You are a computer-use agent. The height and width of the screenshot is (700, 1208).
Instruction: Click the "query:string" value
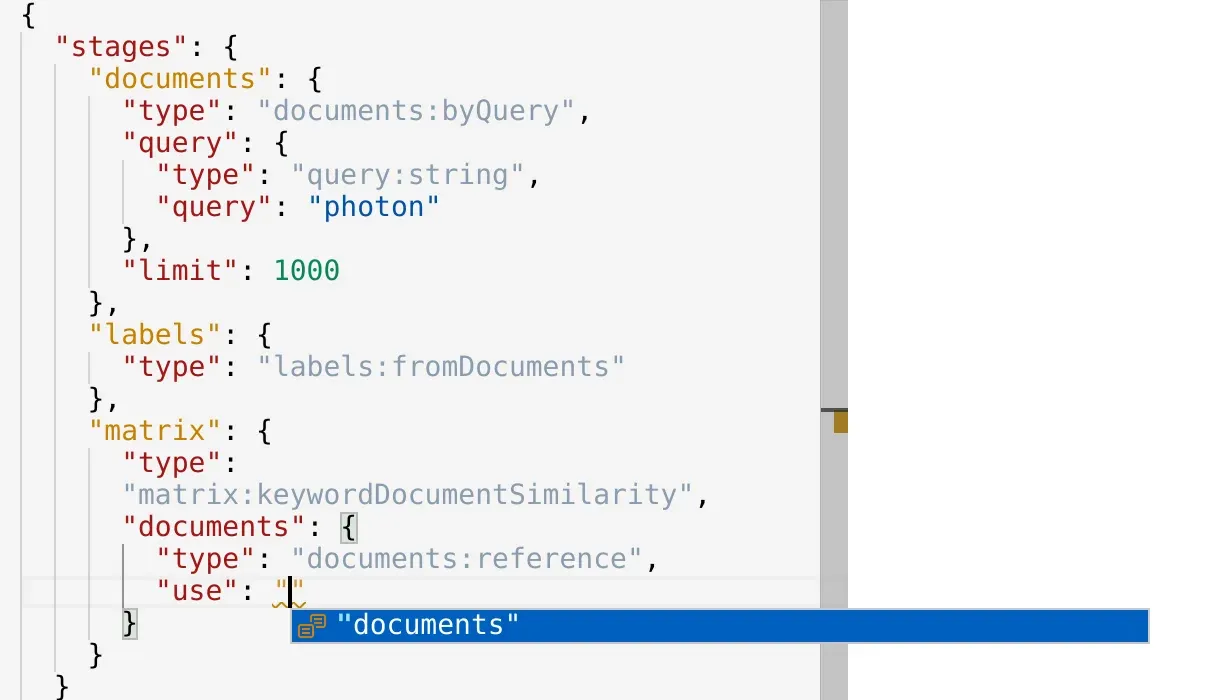(408, 174)
